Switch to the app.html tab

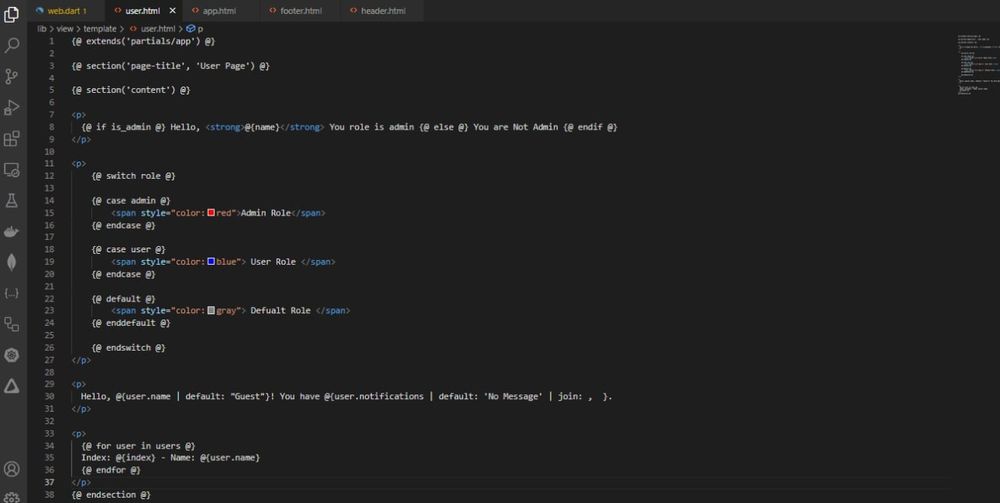click(219, 11)
